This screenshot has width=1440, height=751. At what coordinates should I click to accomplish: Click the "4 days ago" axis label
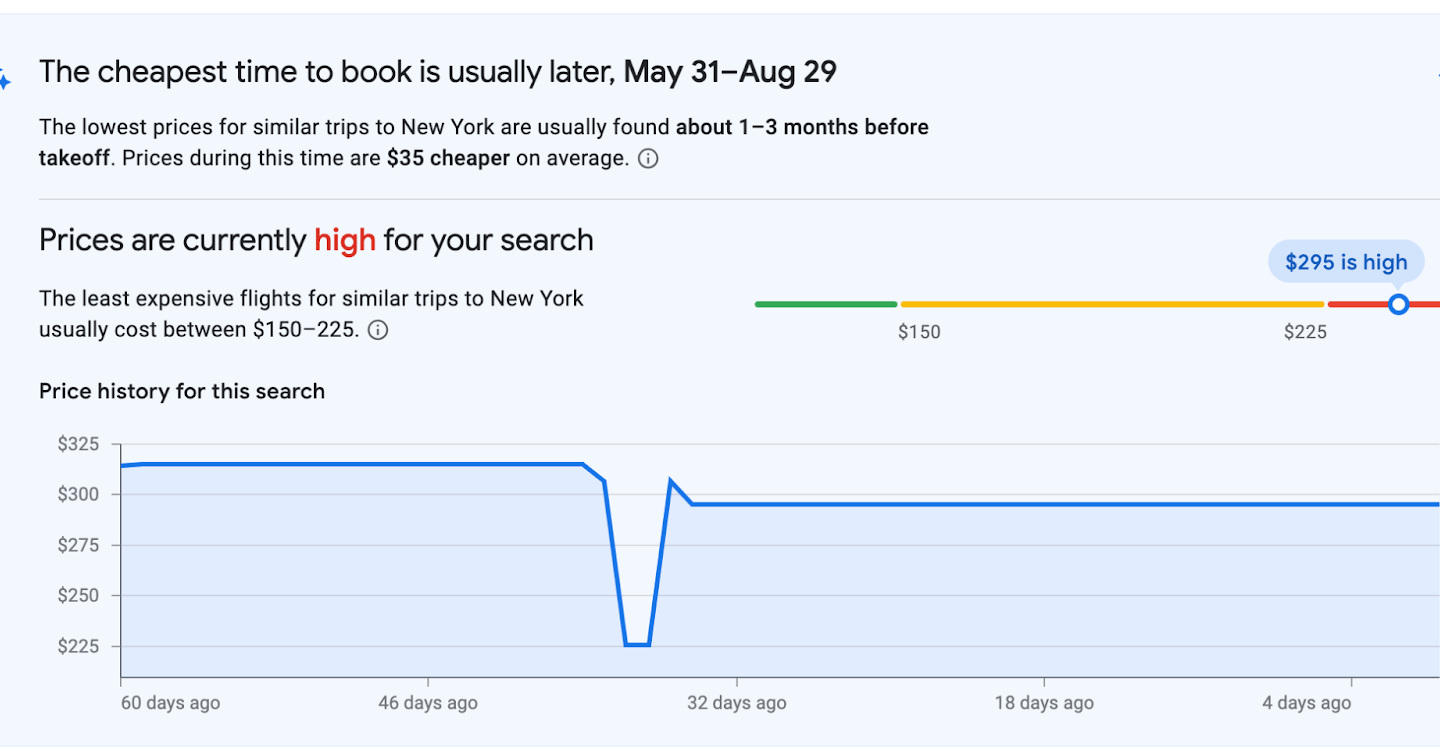(x=1308, y=703)
